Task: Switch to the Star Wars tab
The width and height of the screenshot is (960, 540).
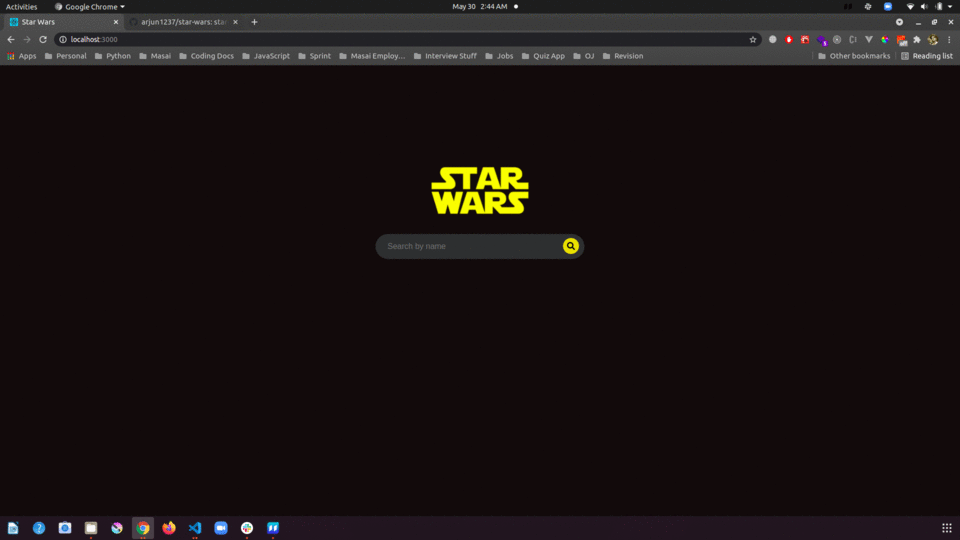Action: coord(63,22)
